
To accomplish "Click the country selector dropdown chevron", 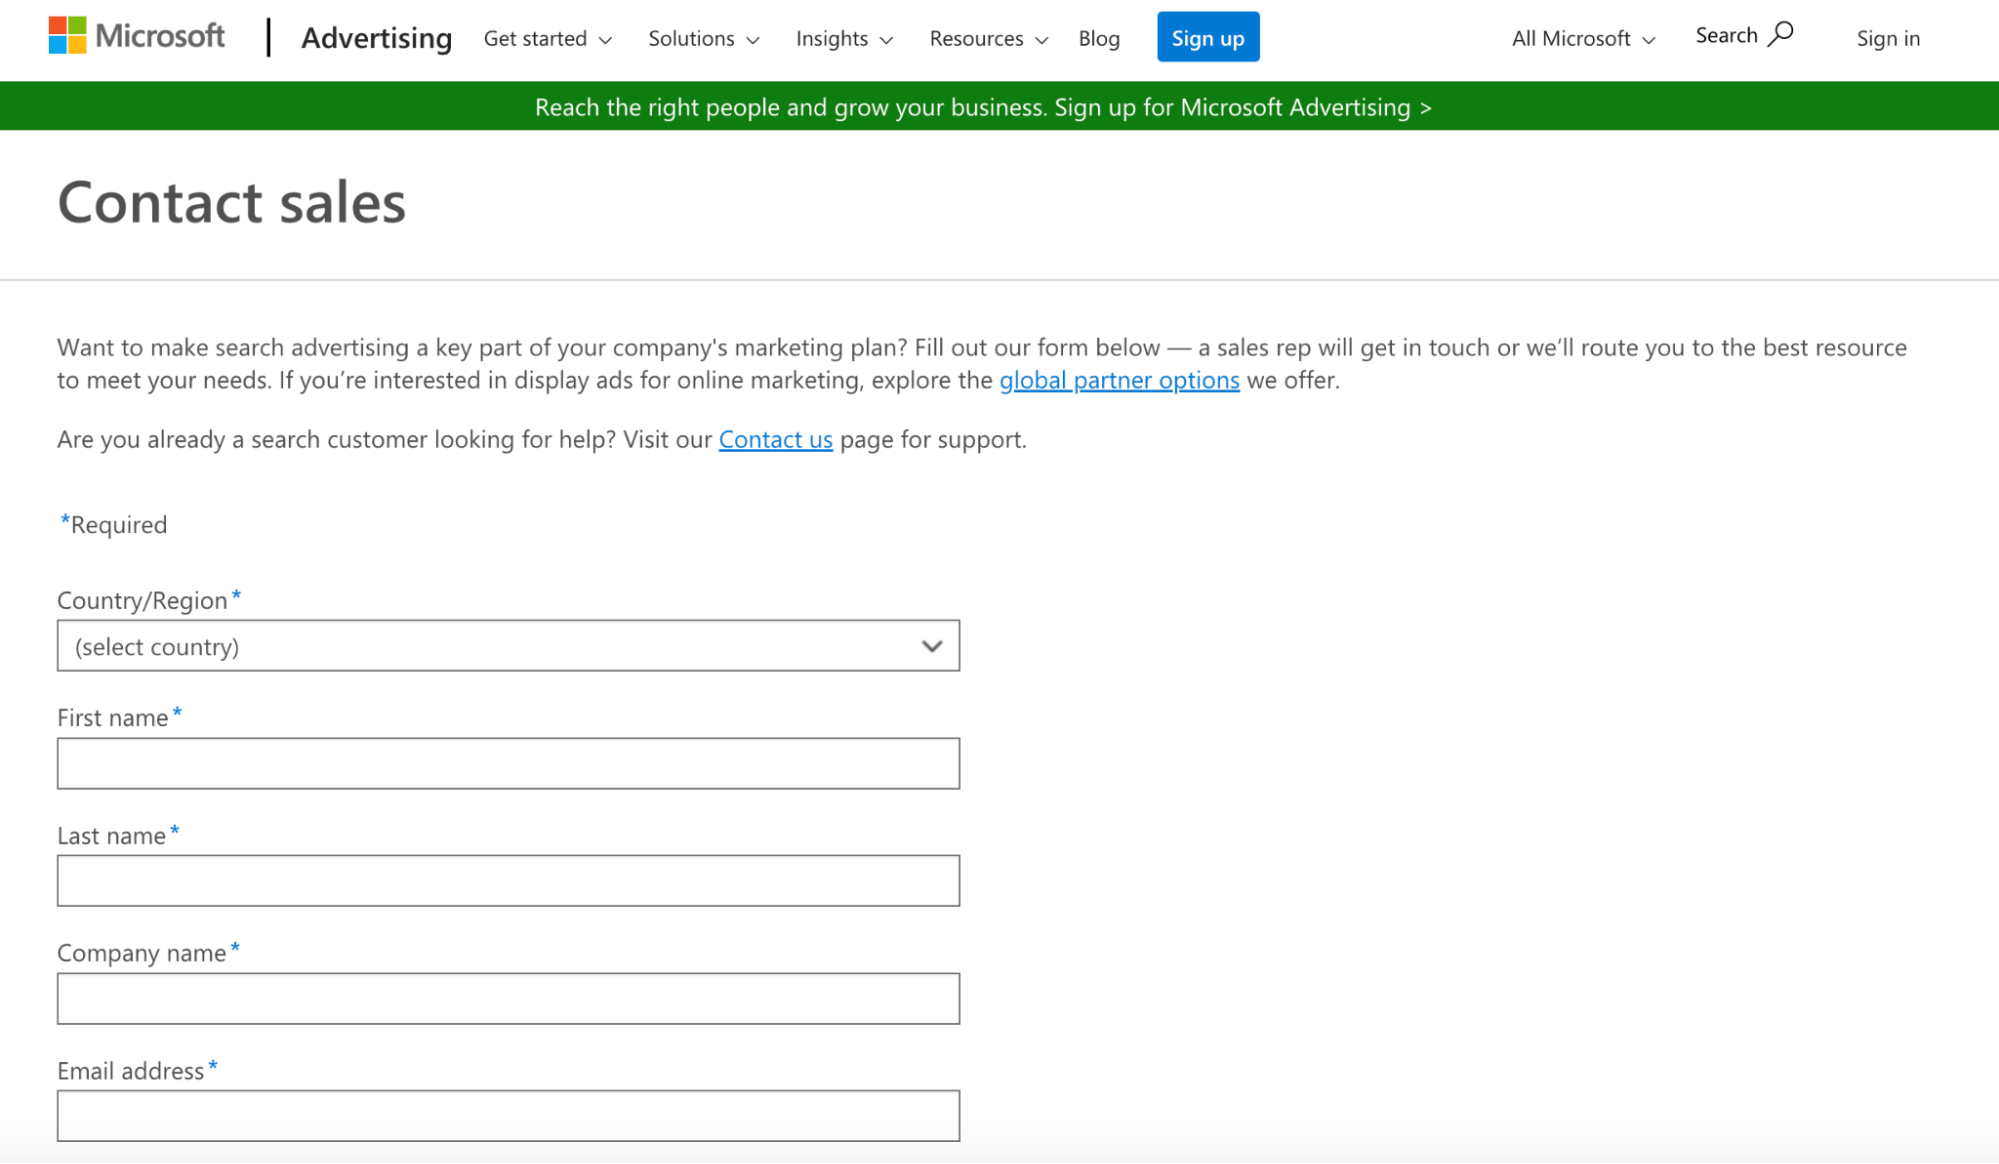I will click(x=932, y=644).
